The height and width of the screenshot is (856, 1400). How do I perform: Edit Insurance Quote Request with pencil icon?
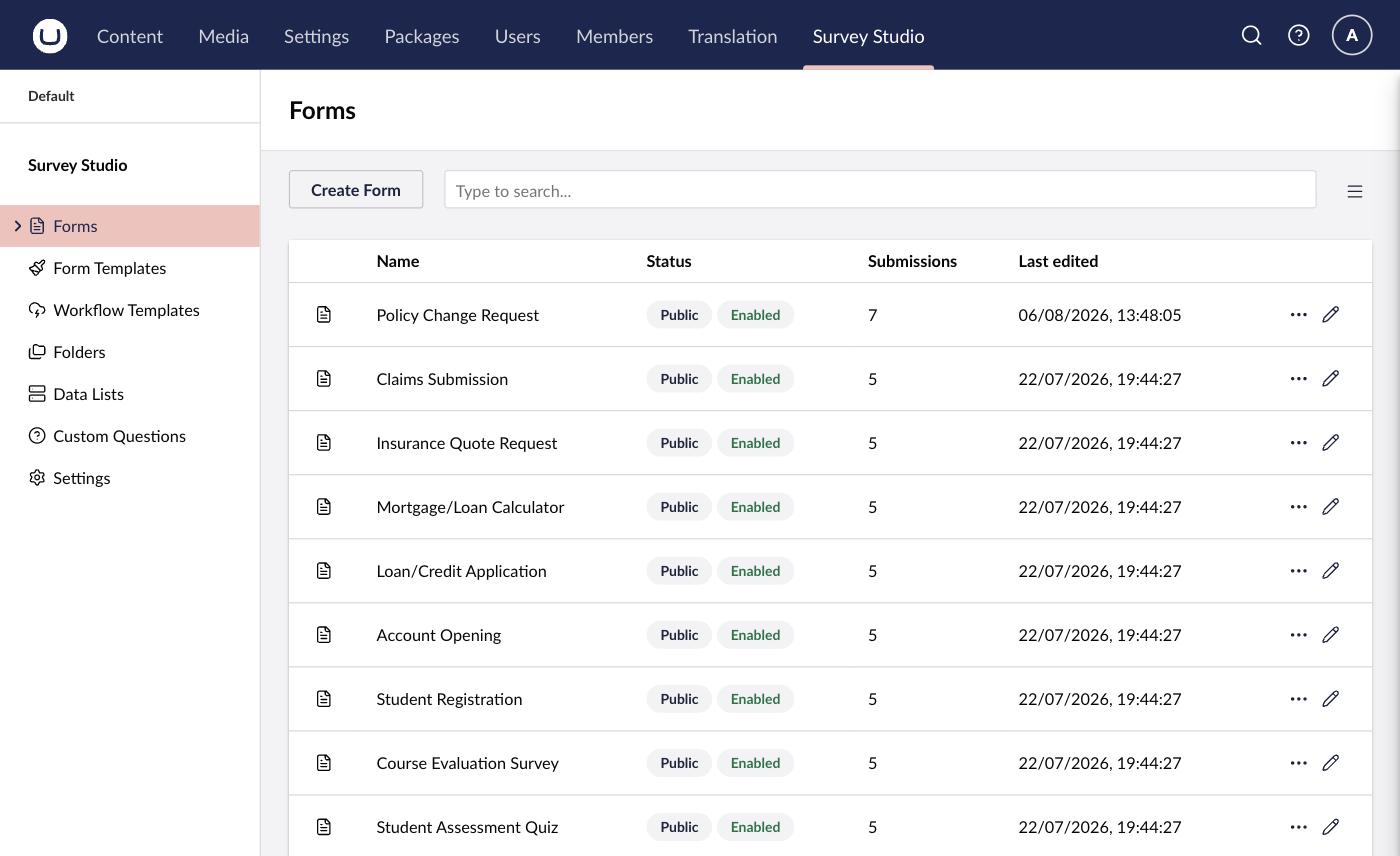click(1330, 443)
